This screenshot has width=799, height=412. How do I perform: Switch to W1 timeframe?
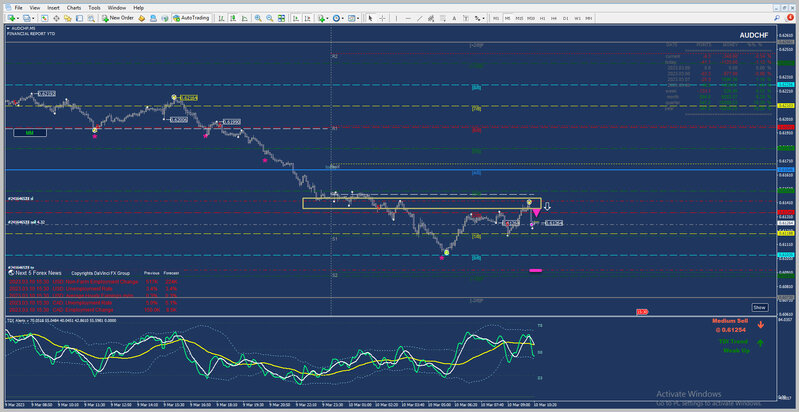coord(577,18)
